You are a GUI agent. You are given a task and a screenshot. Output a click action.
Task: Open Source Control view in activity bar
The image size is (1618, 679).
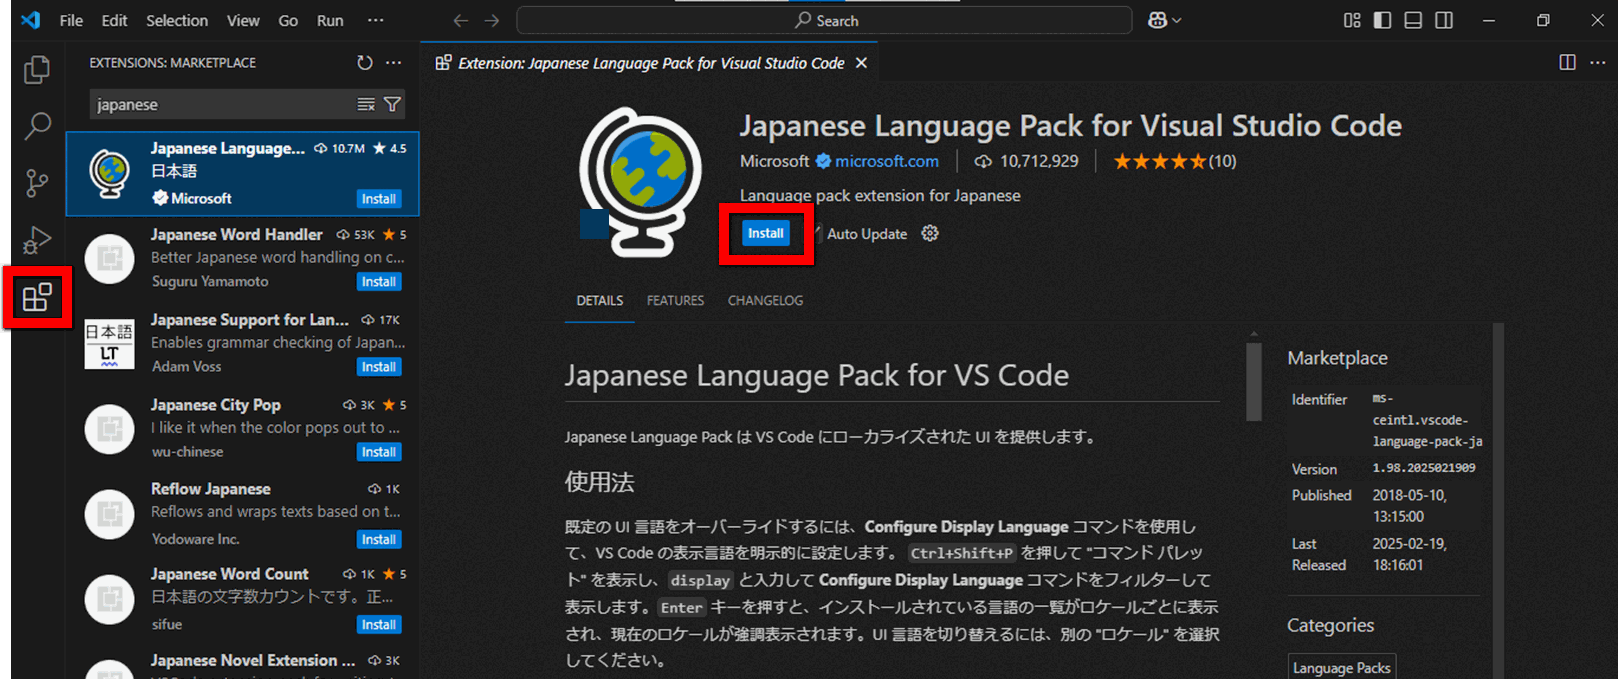coord(37,183)
